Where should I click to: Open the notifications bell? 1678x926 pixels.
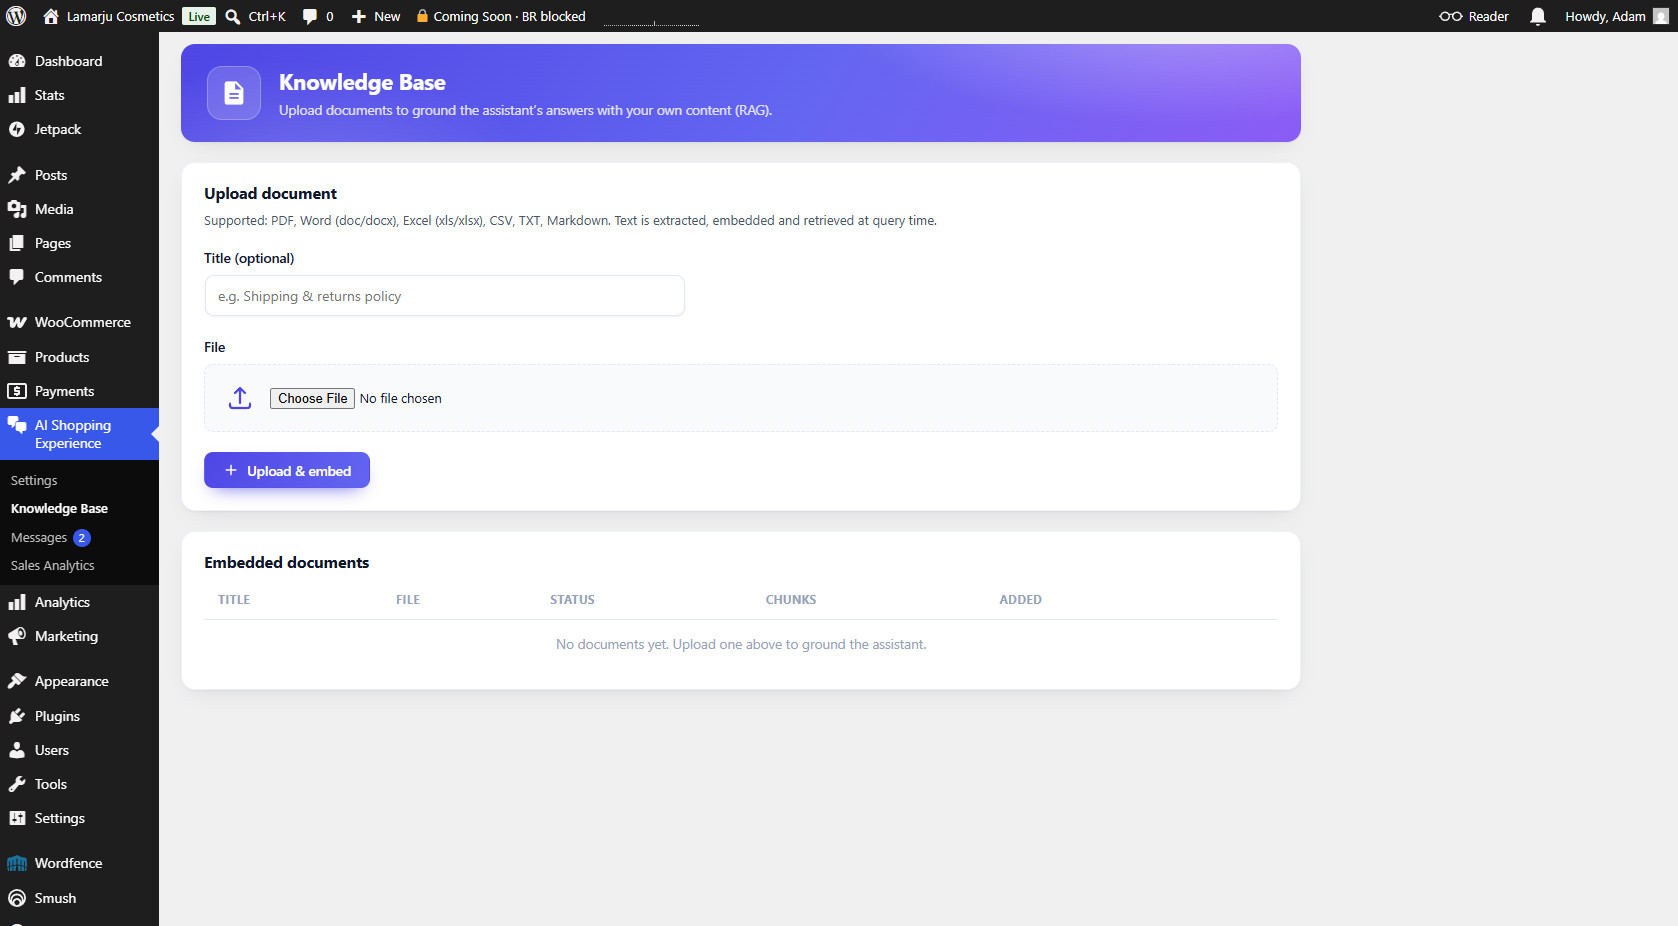coord(1538,16)
